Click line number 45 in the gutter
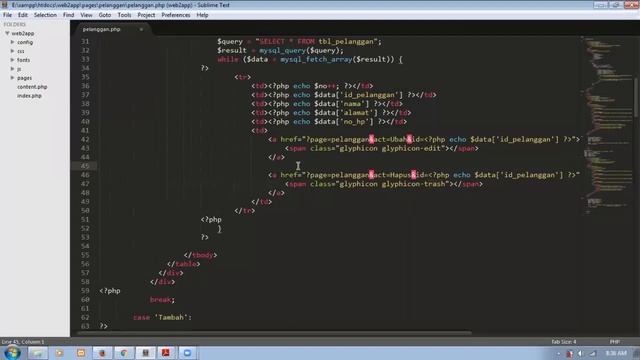 click(x=85, y=166)
